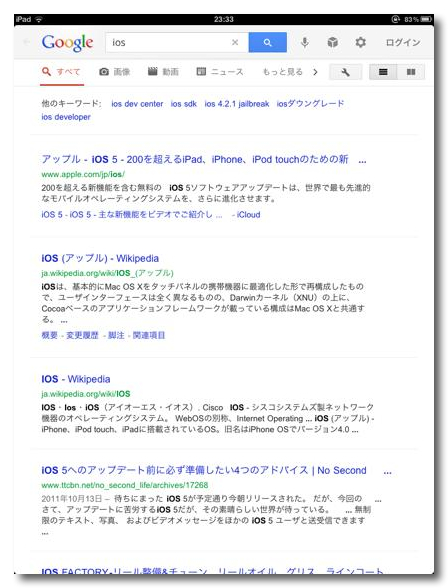This screenshot has width=448, height=588.
Task: Switch to two-column view layout
Action: (411, 72)
